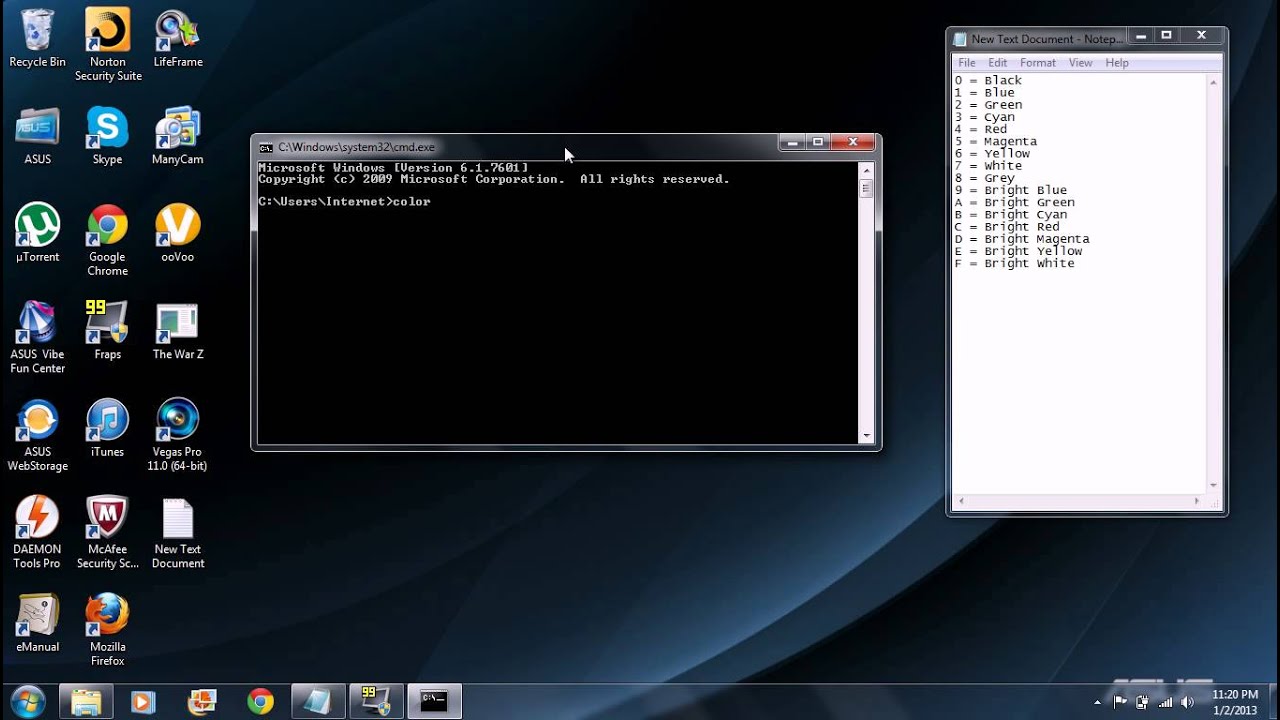This screenshot has height=720, width=1280.
Task: Launch LifeFrame from the desktop
Action: (178, 38)
